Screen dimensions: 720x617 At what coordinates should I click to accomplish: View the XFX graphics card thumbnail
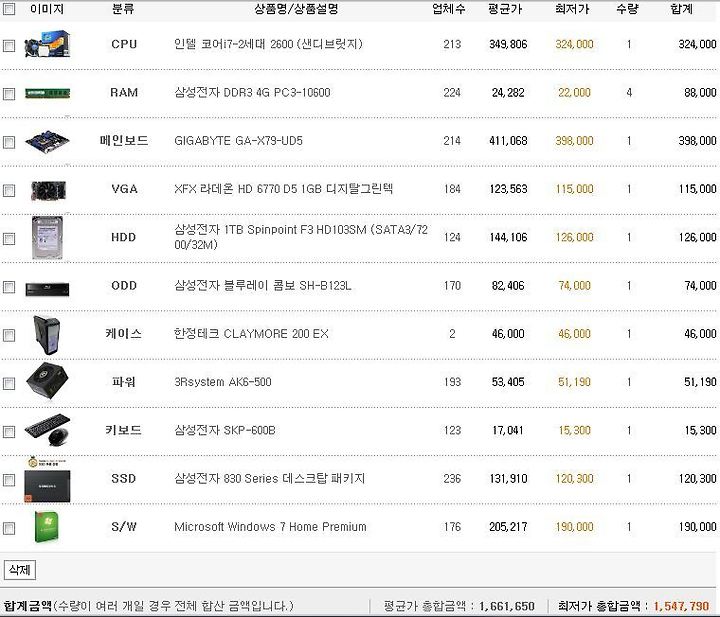pos(48,190)
